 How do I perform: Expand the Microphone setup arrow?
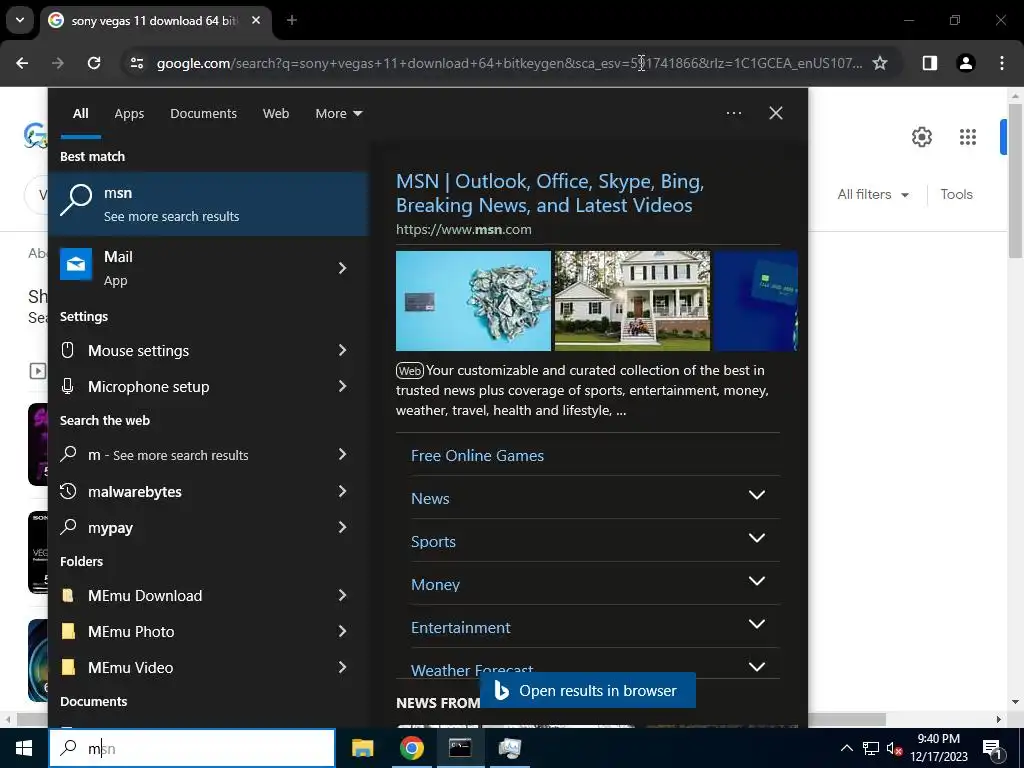[x=342, y=387]
